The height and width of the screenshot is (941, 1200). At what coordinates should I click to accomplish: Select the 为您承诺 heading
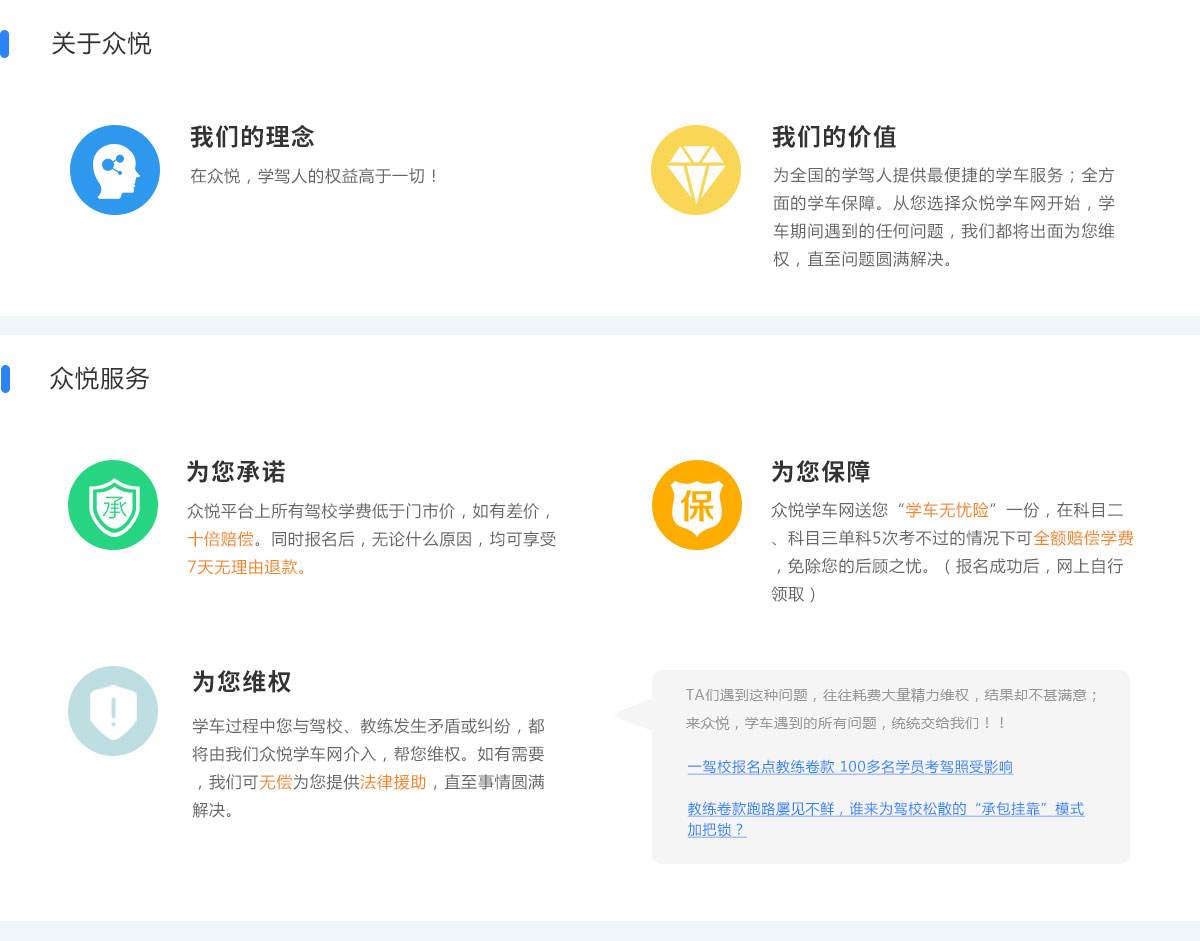click(x=236, y=472)
